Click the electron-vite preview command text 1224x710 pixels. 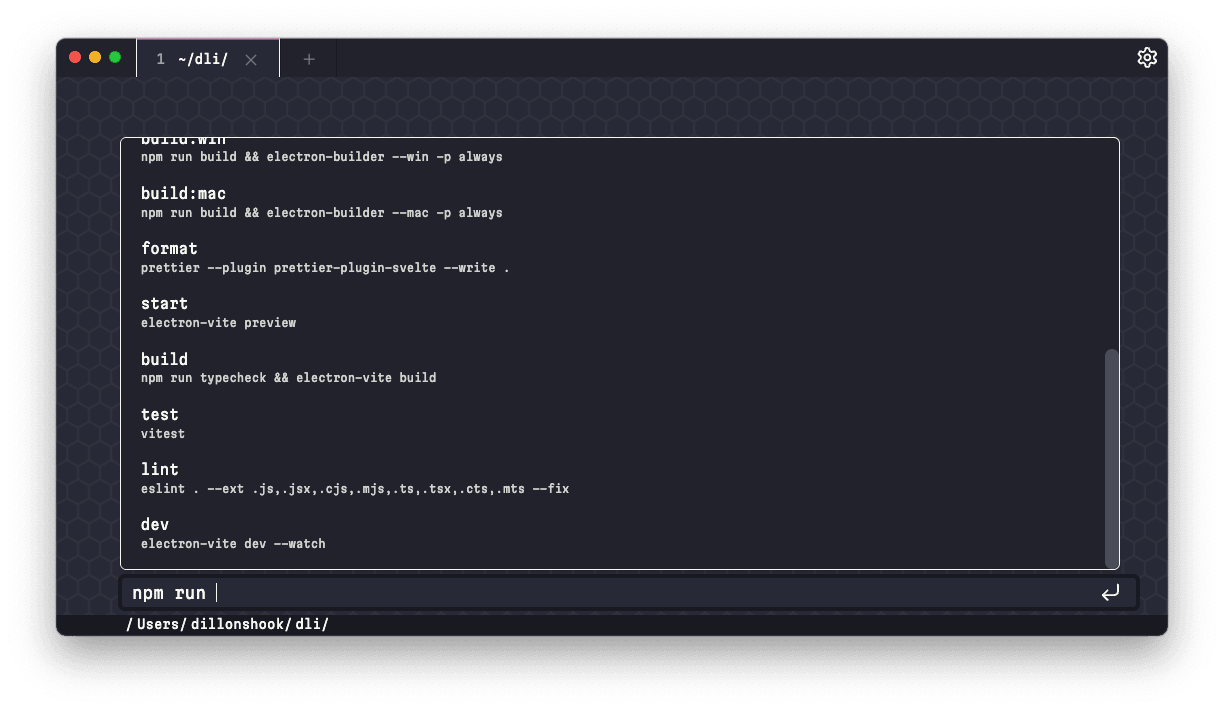(218, 322)
